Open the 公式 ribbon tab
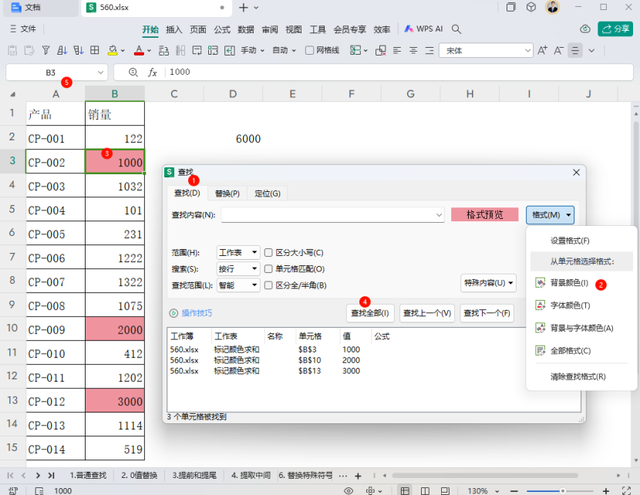The image size is (640, 495). [x=222, y=29]
